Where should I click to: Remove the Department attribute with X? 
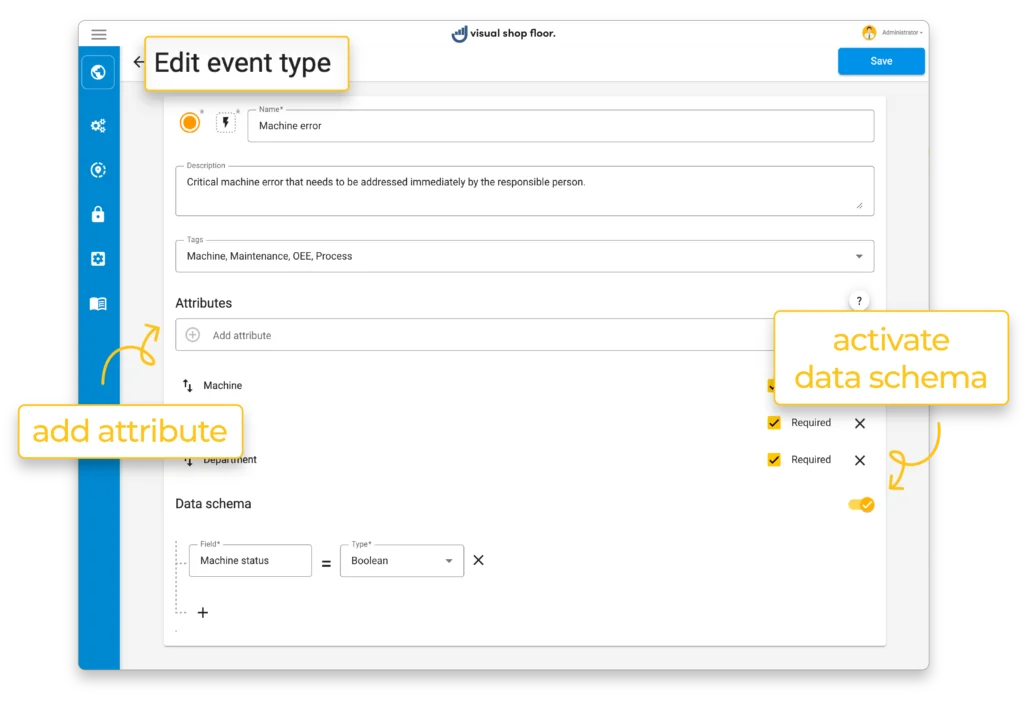(860, 460)
